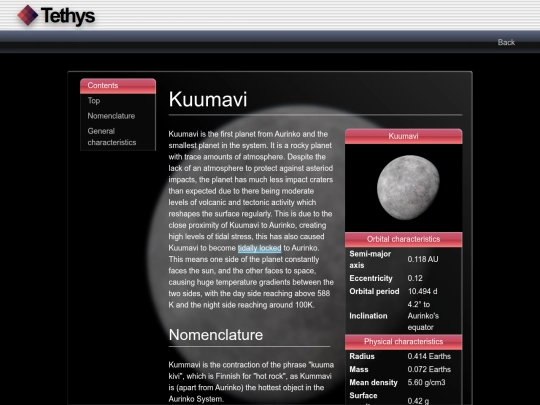The width and height of the screenshot is (540, 405).
Task: Click the Tethys diamond logo icon
Action: (28, 15)
